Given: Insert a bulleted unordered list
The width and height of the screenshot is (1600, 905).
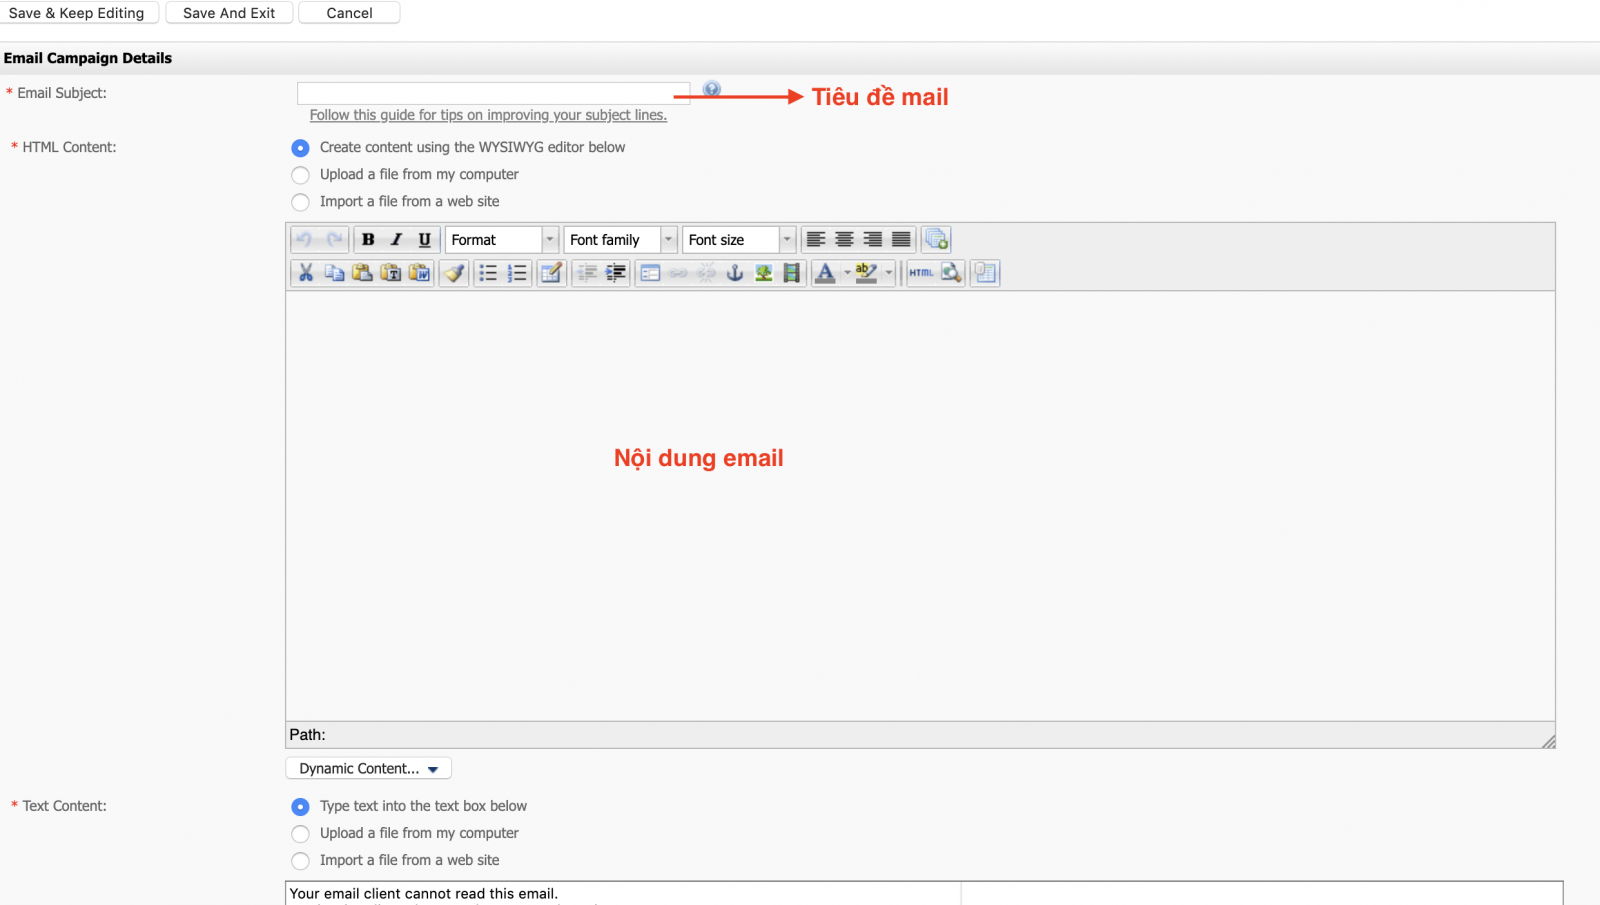Looking at the screenshot, I should pos(488,273).
